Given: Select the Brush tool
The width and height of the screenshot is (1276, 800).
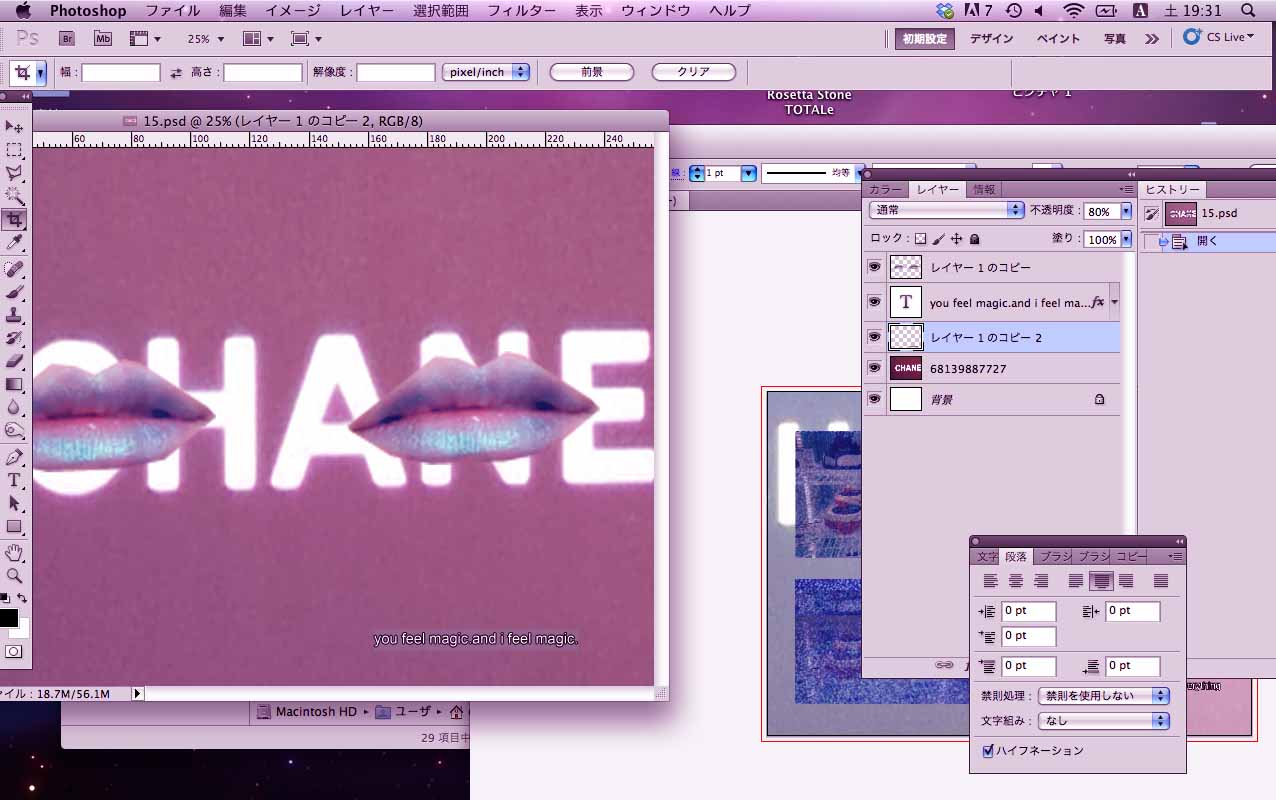Looking at the screenshot, I should coord(14,292).
